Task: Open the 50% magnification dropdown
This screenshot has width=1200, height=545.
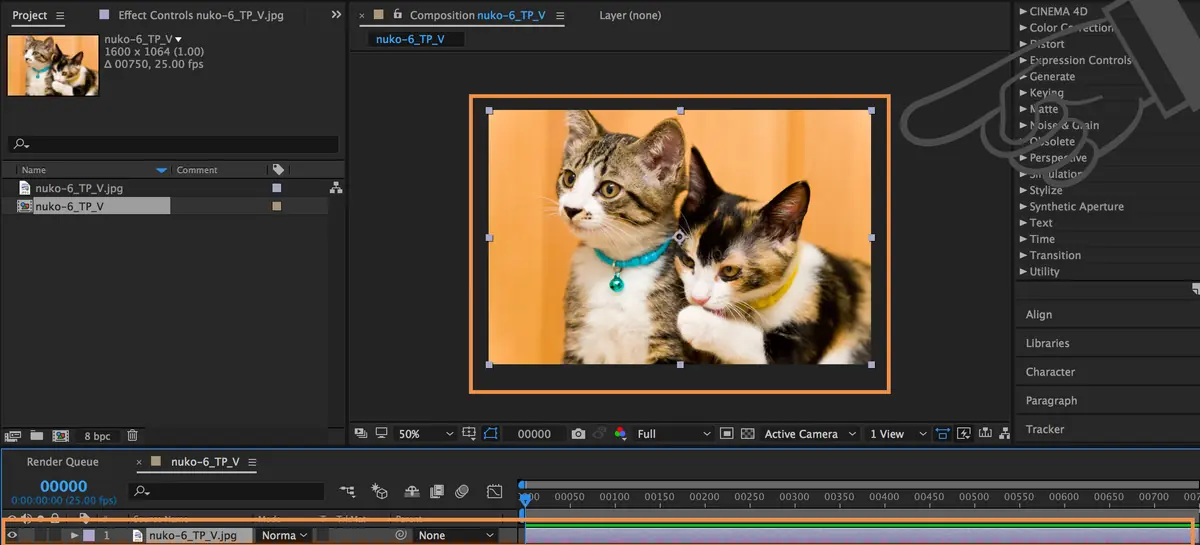Action: pos(426,434)
